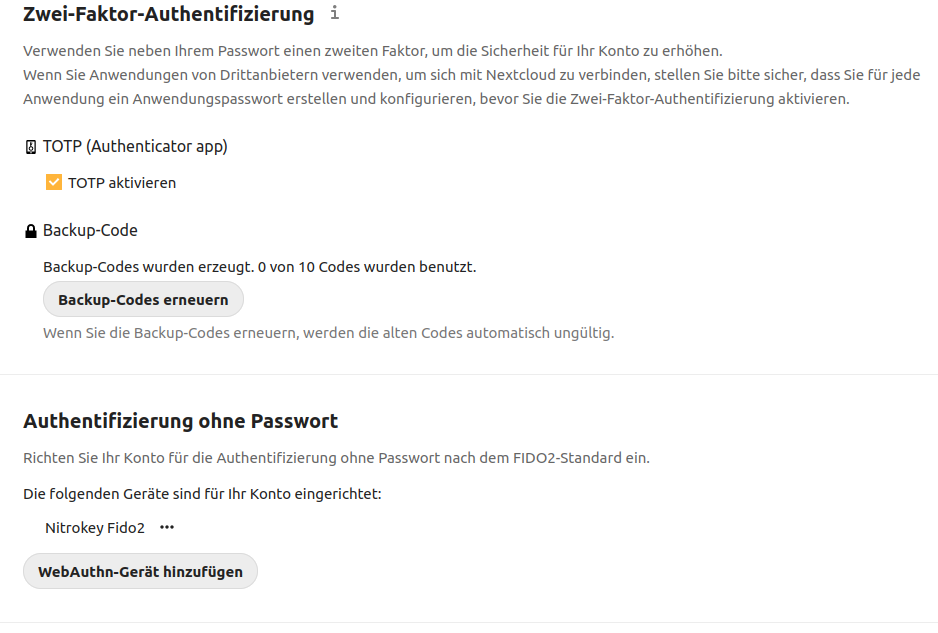This screenshot has height=633, width=938.
Task: Click the TOTP authenticator app icon
Action: coord(31,147)
